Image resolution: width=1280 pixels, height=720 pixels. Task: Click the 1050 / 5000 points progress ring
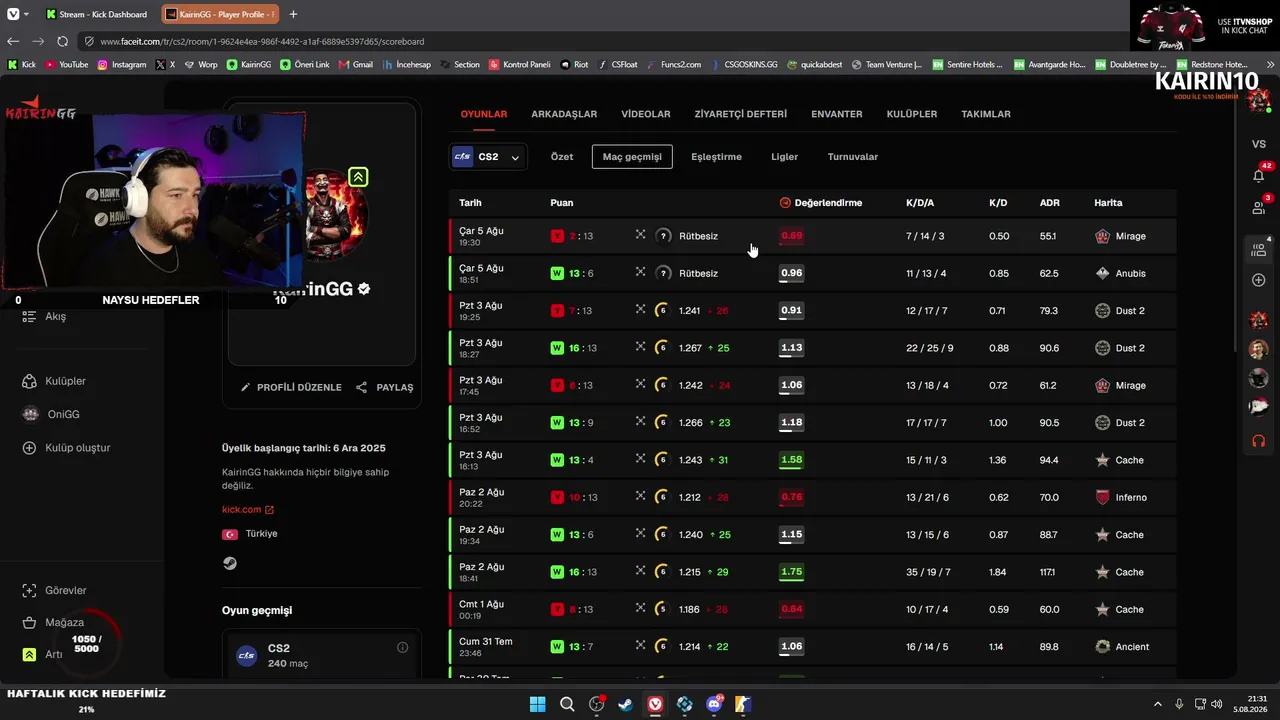click(x=86, y=643)
